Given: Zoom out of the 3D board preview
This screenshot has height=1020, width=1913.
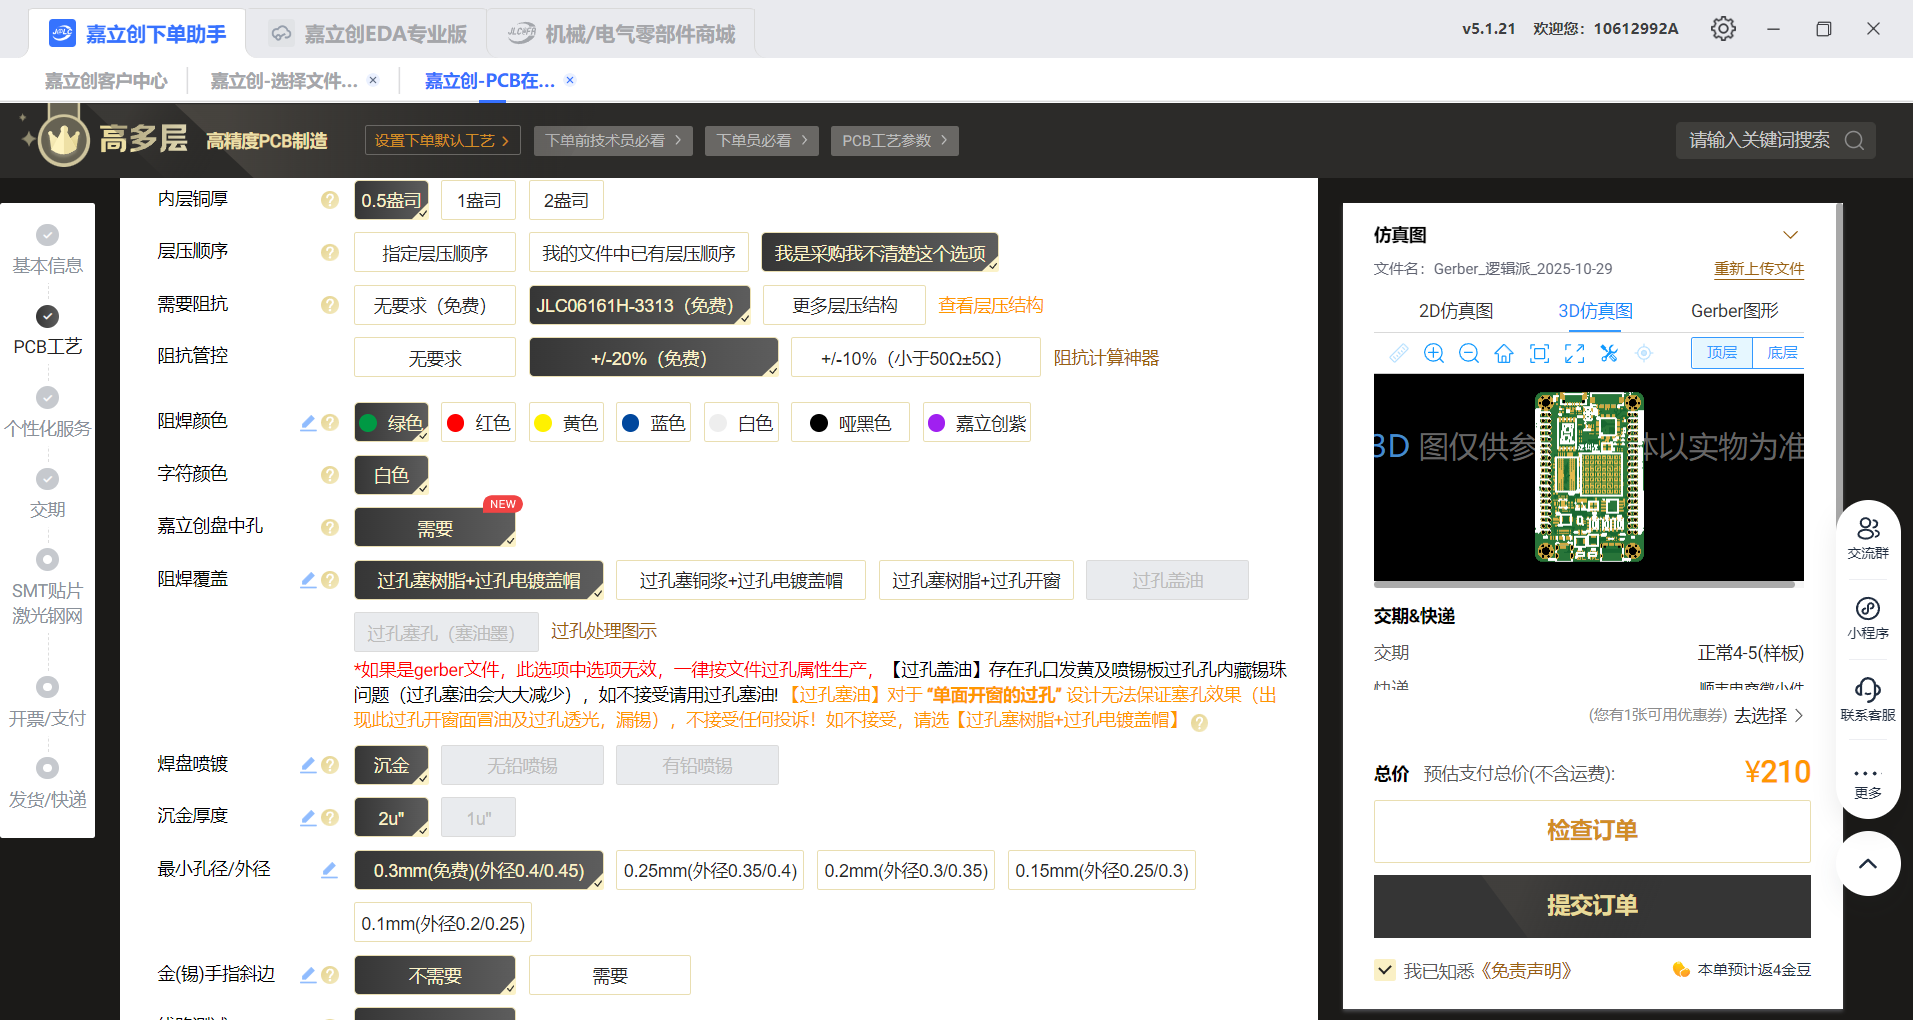Looking at the screenshot, I should point(1469,353).
